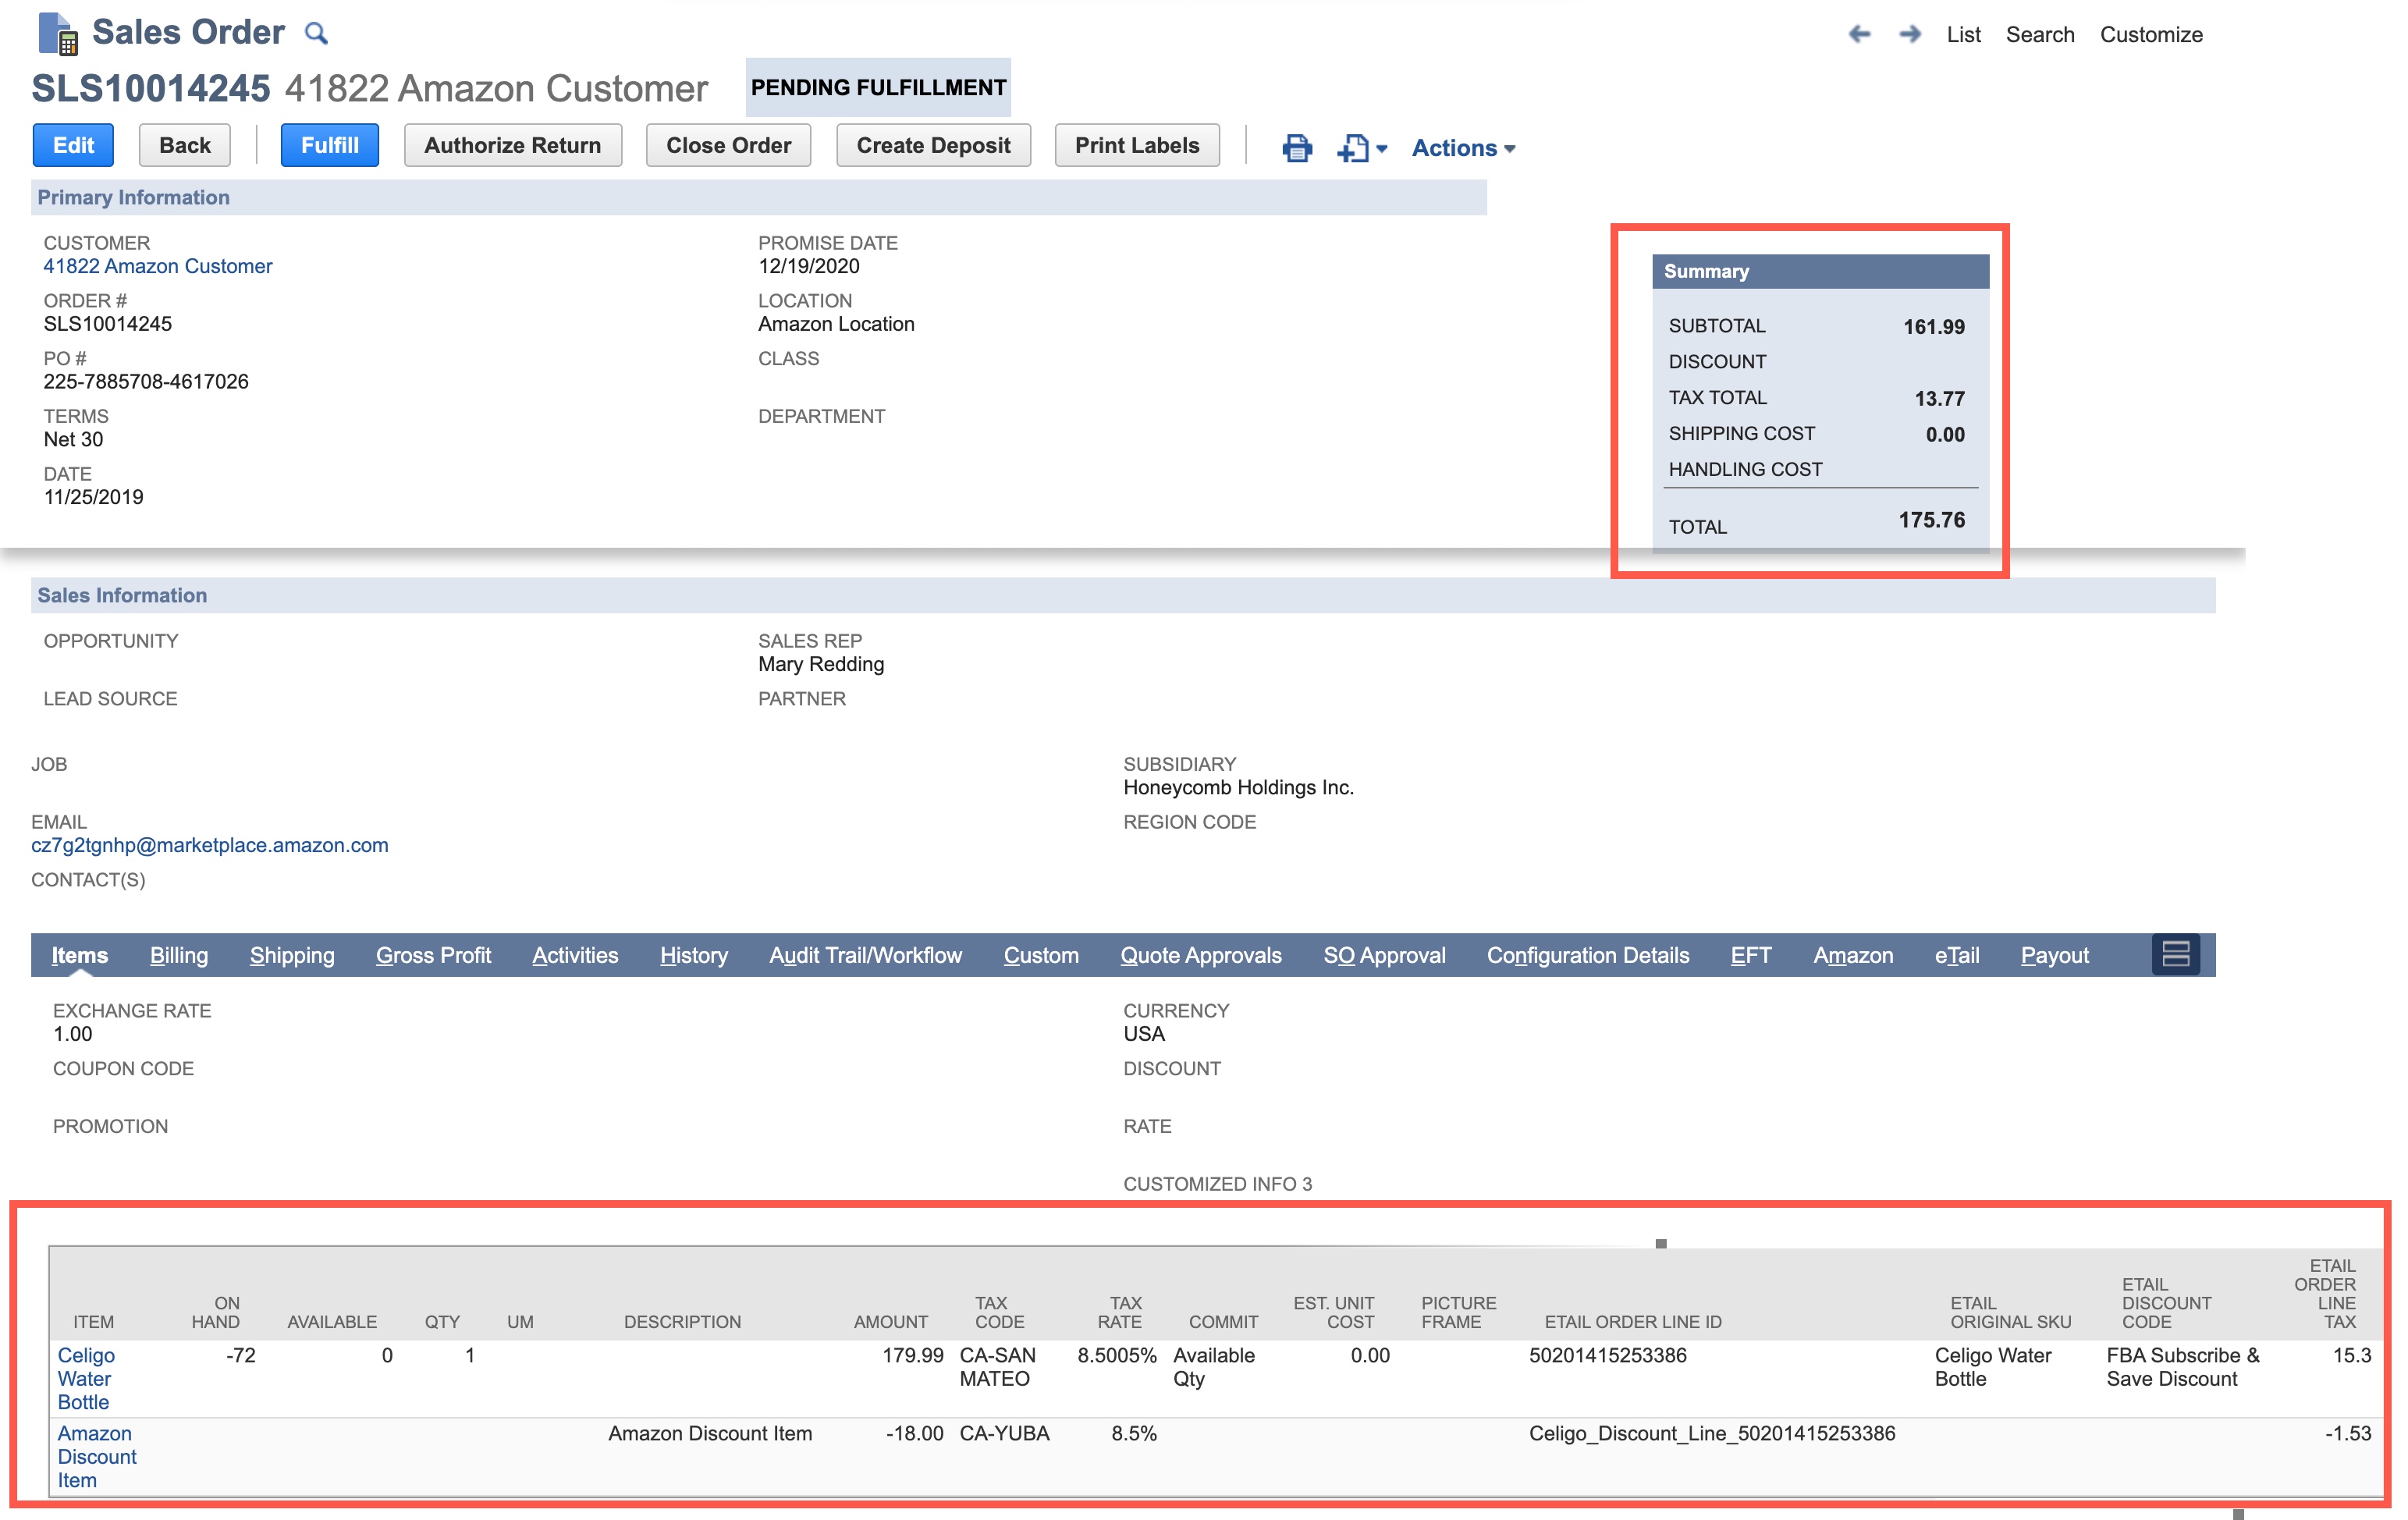Click the Sales Order document icon
The height and width of the screenshot is (1520, 2408).
click(57, 33)
